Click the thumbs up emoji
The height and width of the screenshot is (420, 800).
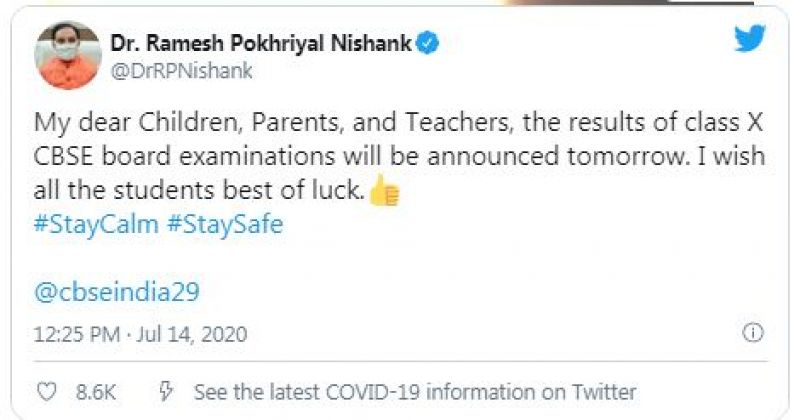384,191
